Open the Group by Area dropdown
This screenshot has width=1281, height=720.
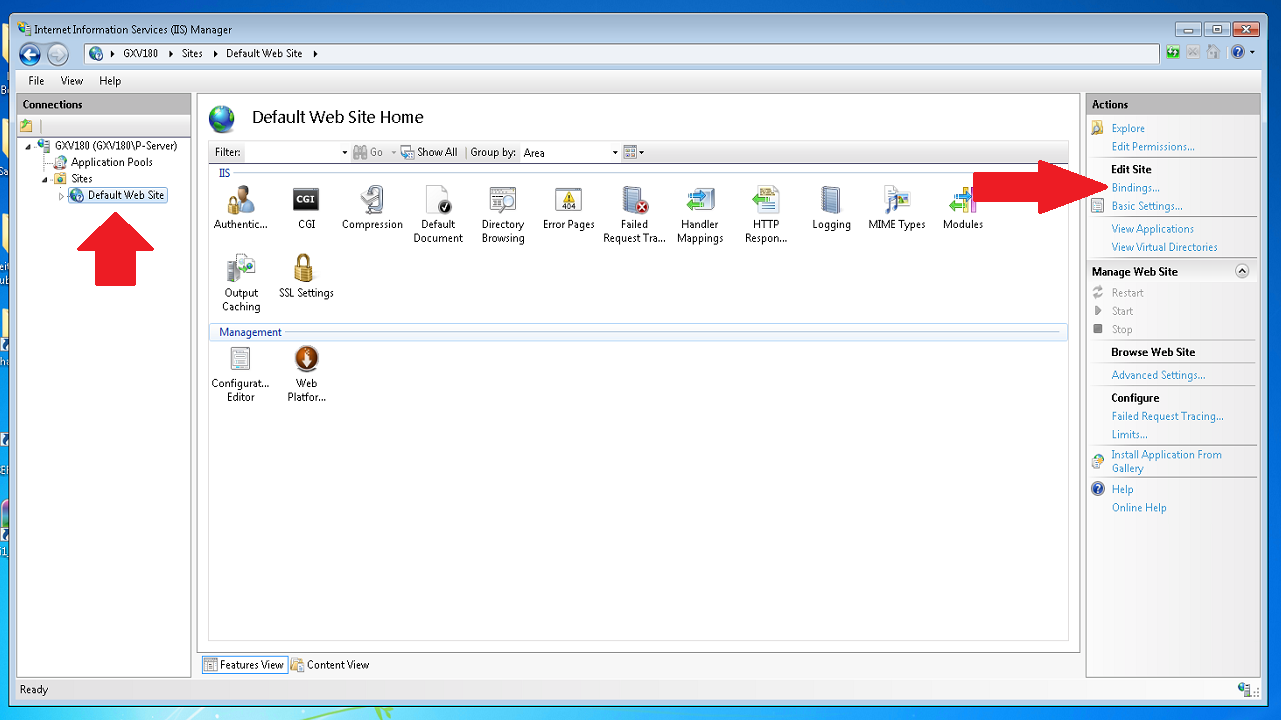tap(615, 153)
